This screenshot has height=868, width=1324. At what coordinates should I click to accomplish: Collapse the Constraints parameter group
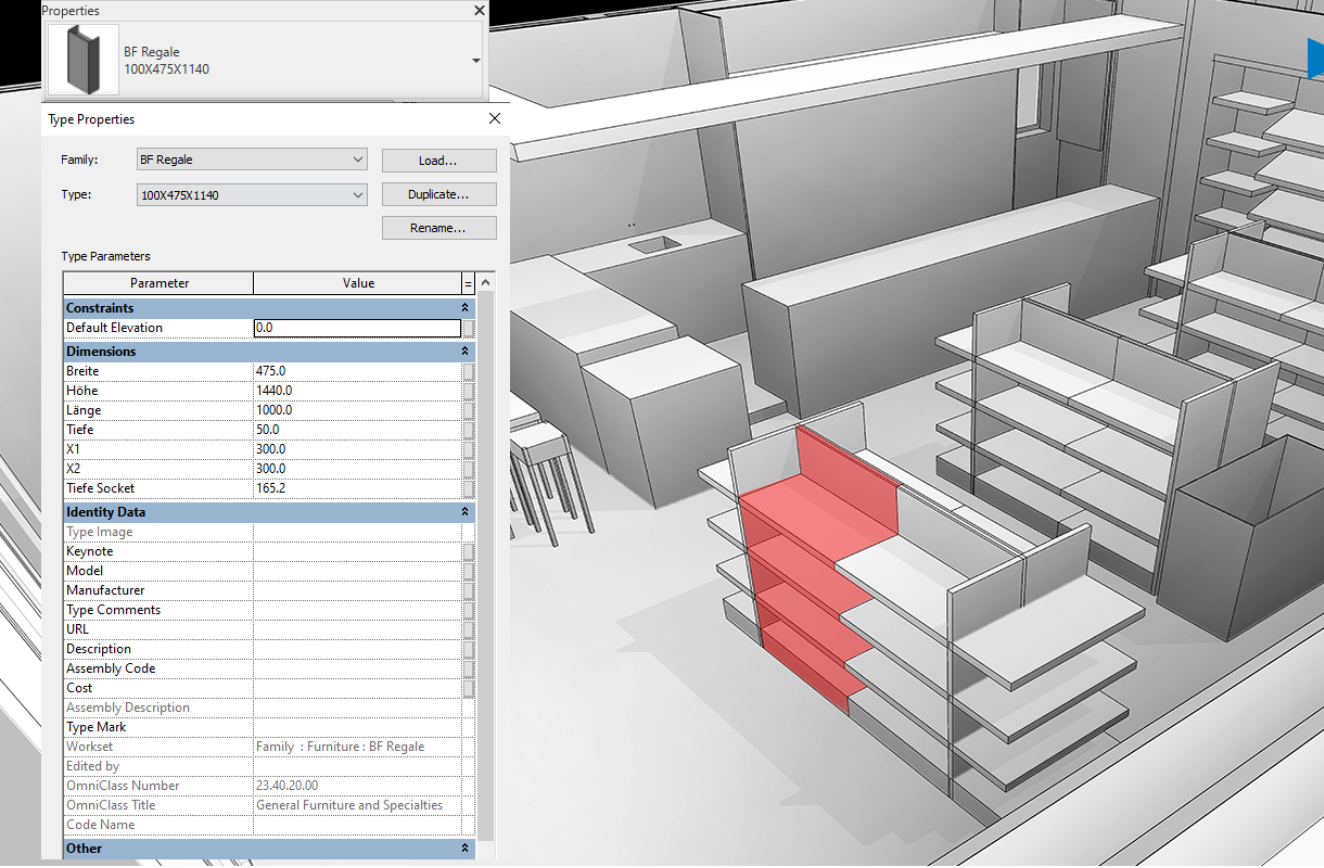464,308
